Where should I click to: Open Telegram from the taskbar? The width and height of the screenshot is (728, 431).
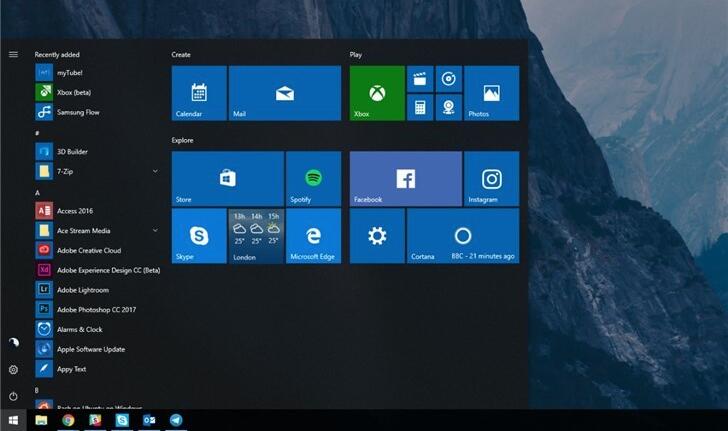point(176,421)
